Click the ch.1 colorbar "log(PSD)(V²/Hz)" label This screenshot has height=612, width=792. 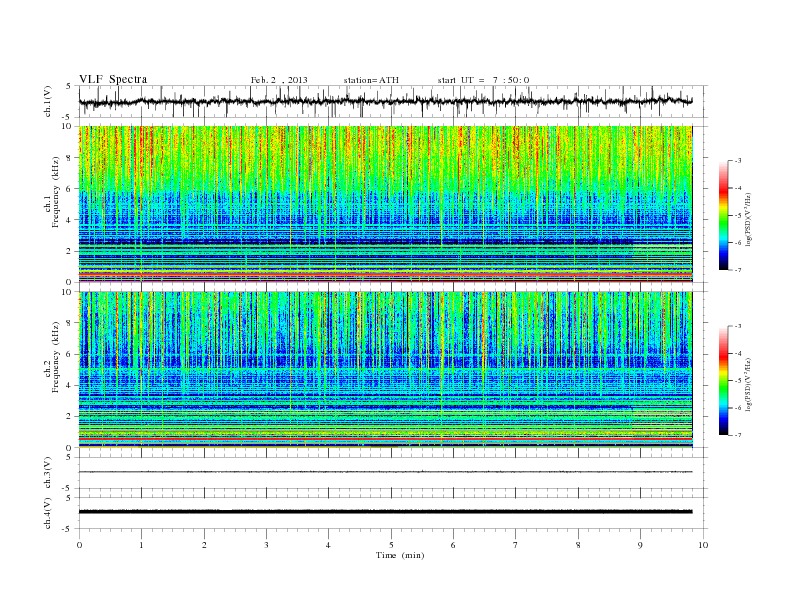(x=748, y=219)
